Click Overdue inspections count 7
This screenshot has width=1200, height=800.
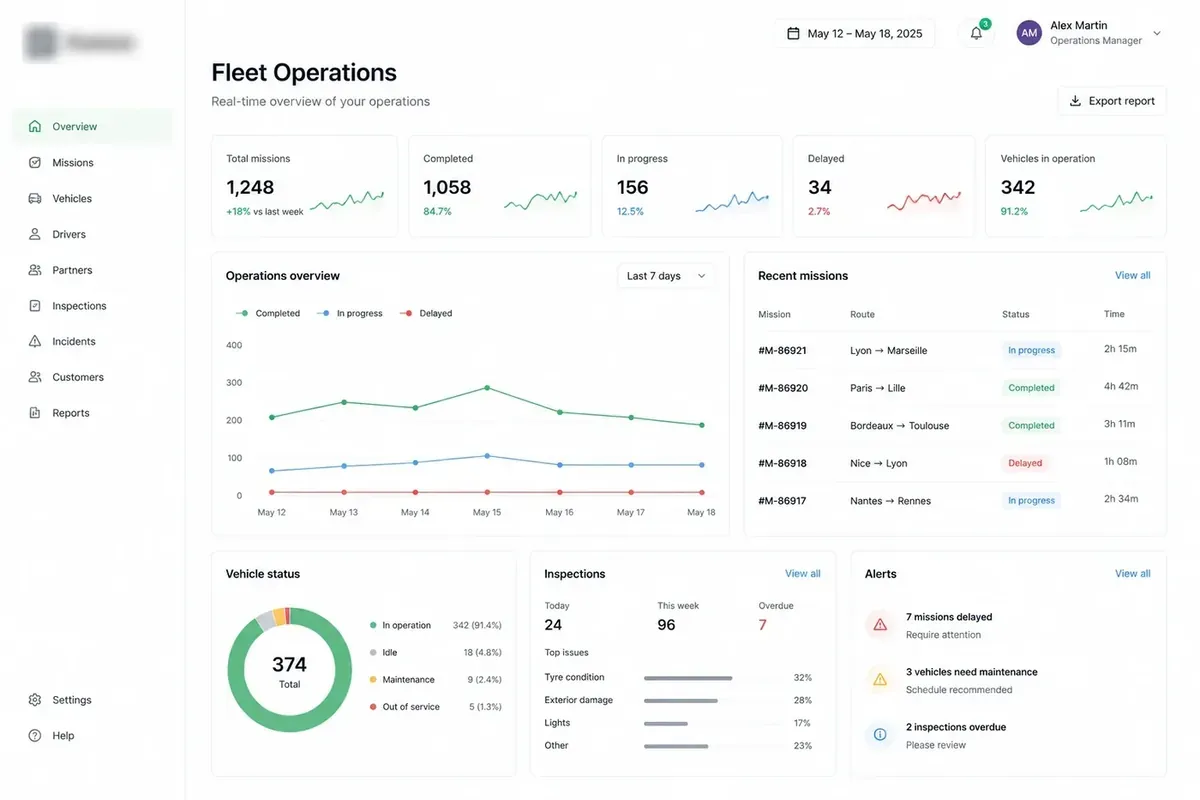point(763,625)
